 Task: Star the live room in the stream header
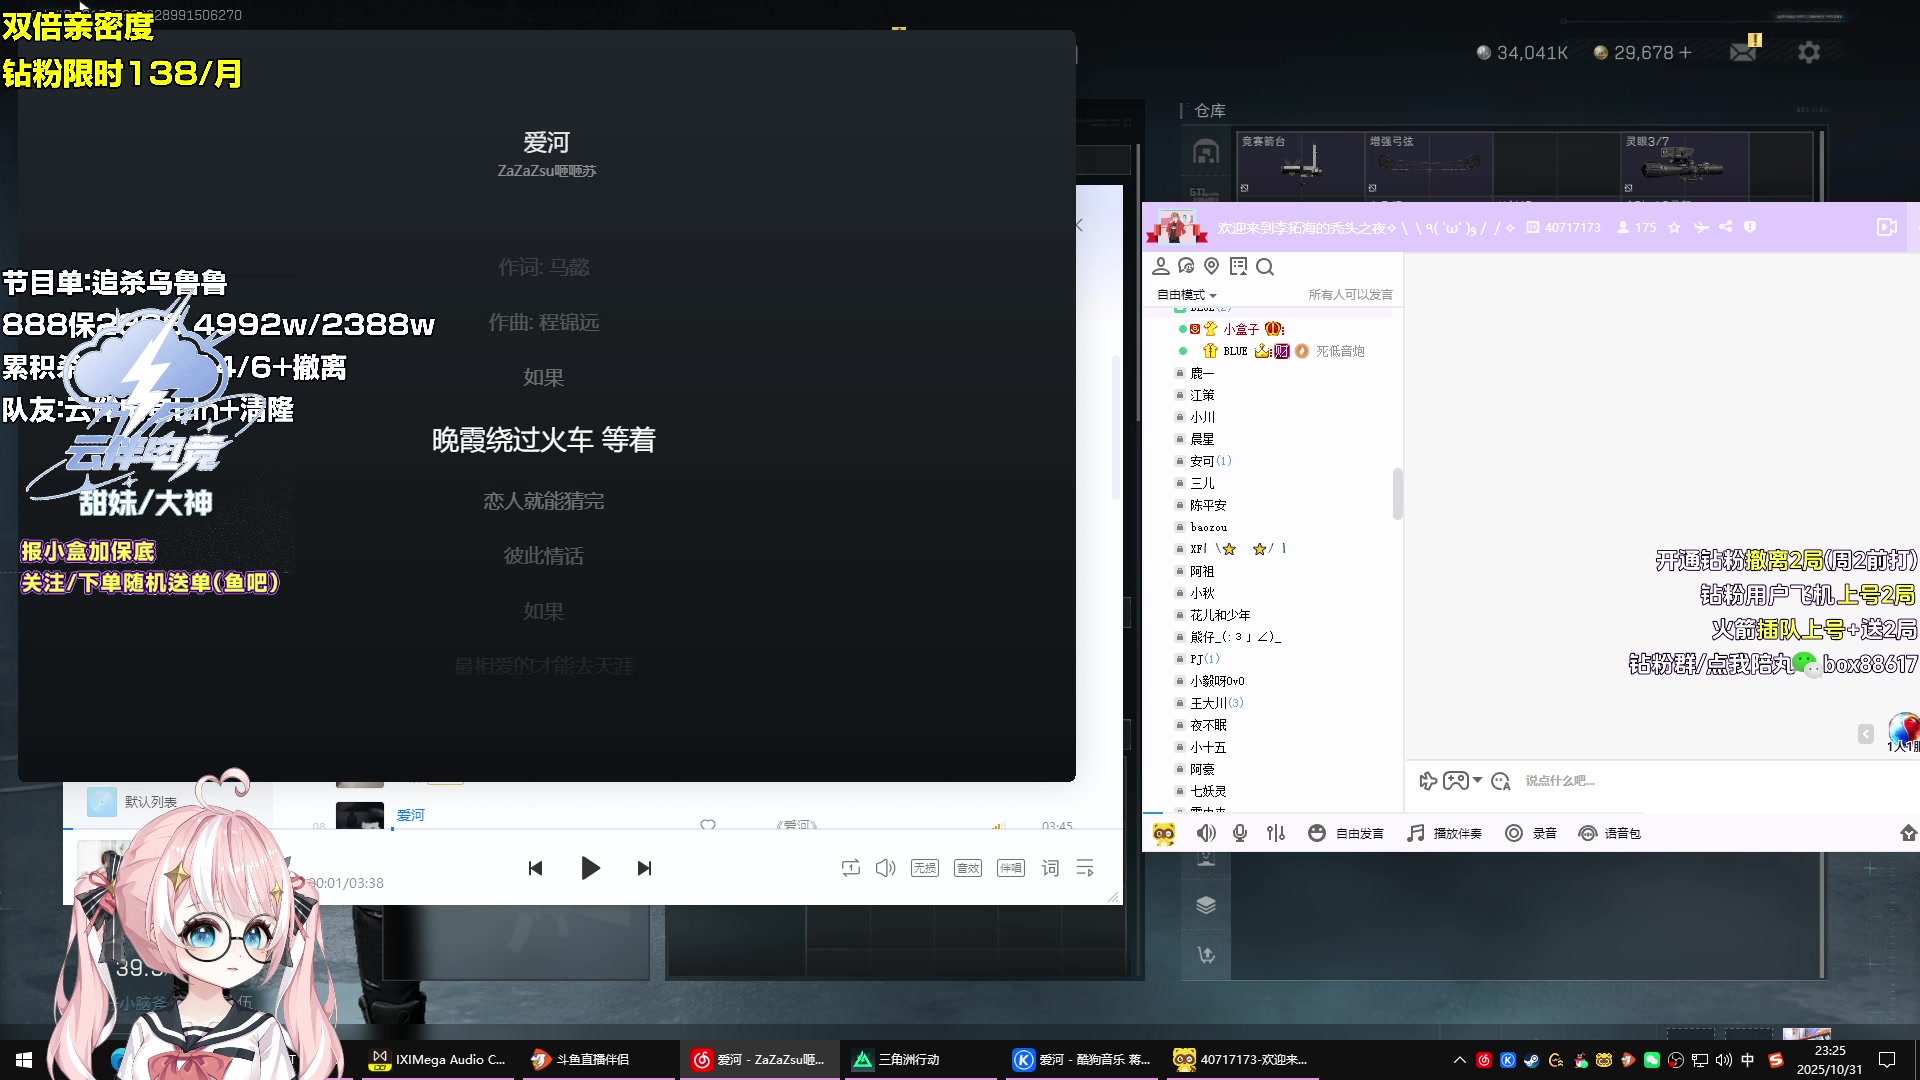[1675, 227]
